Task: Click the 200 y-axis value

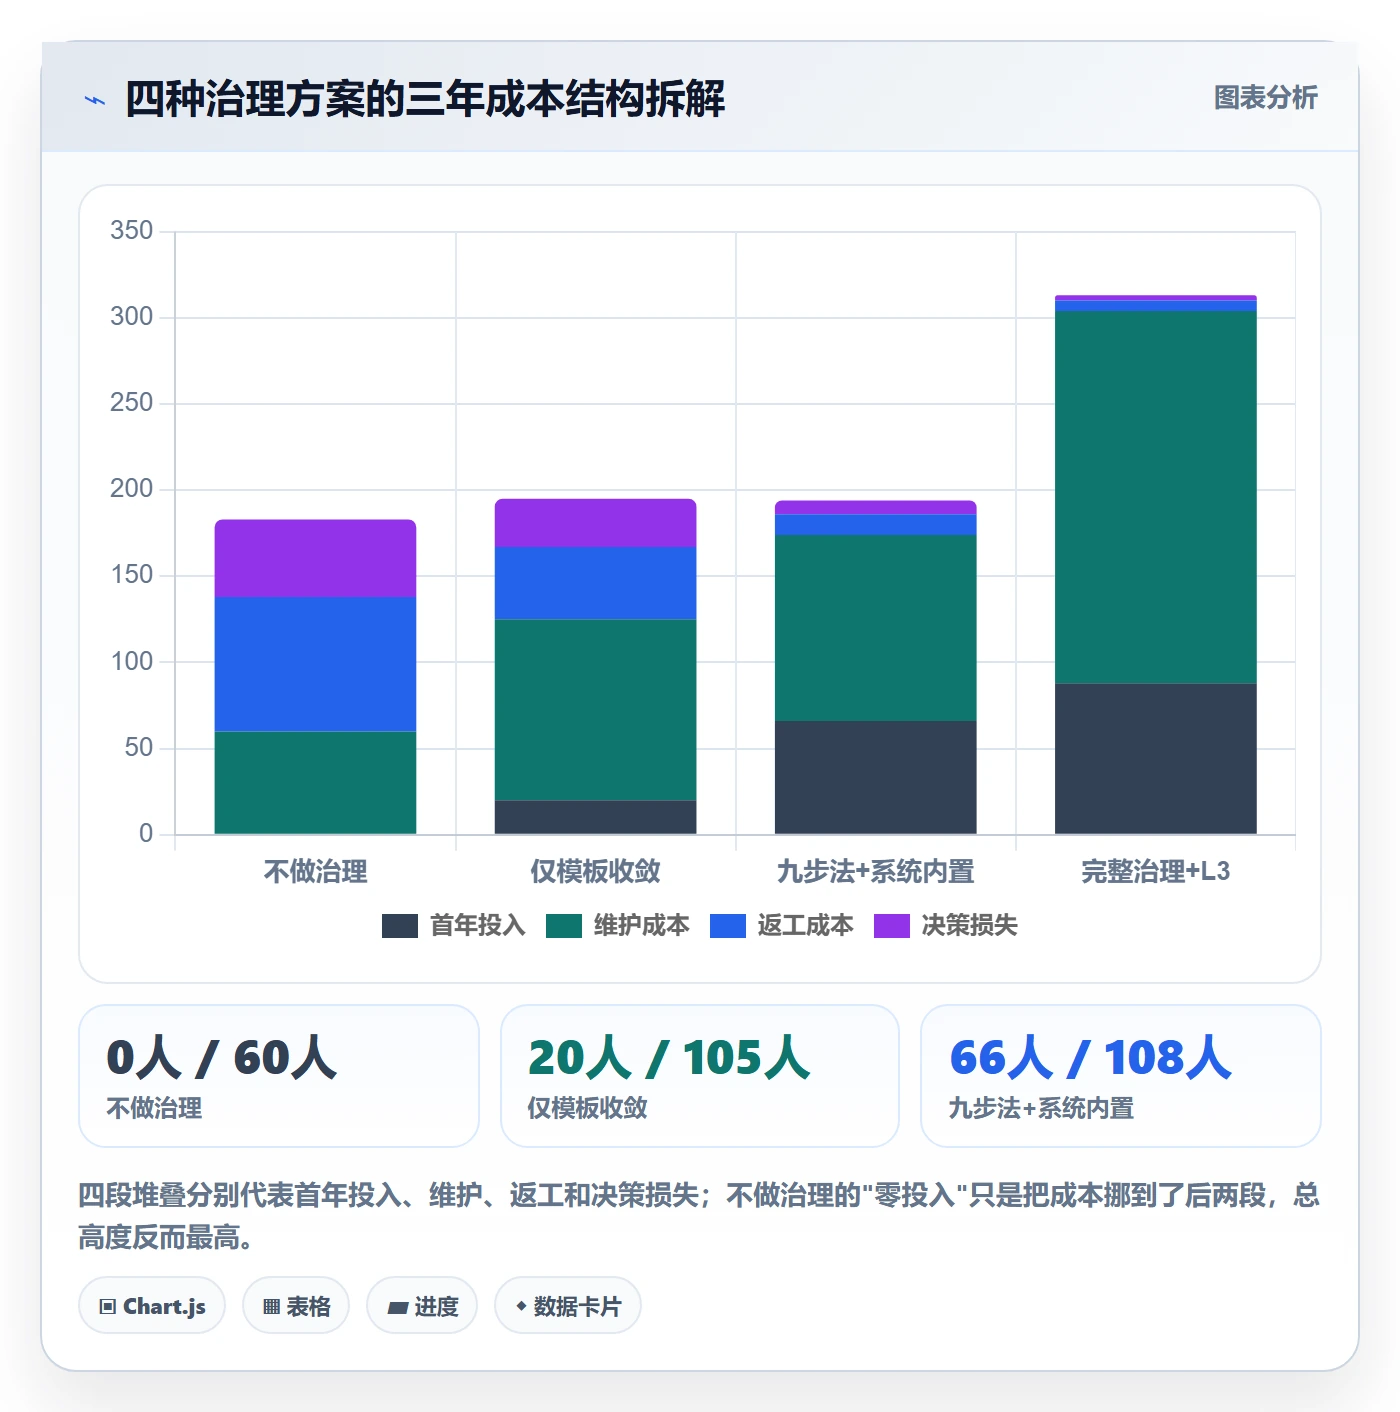Action: pyautogui.click(x=132, y=489)
